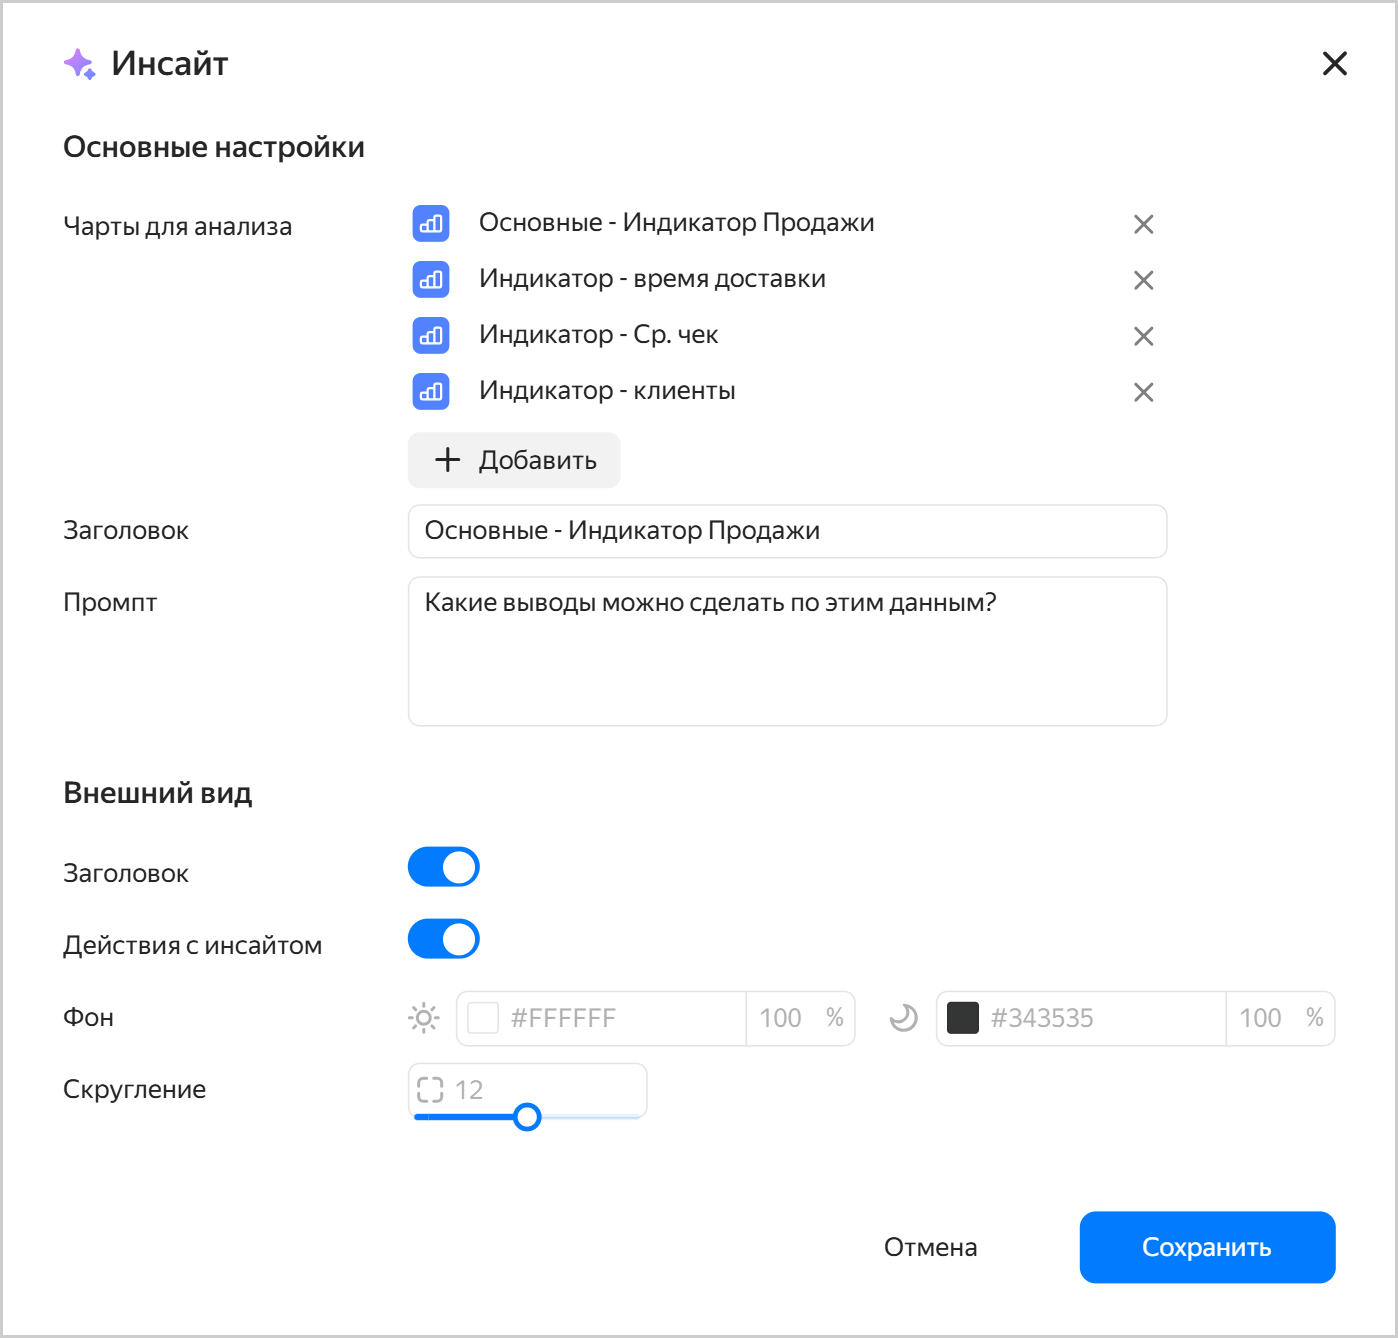Screen dimensions: 1398x1338
Task: Remove the 'Индикатор - клиенты' chart
Action: (1143, 392)
